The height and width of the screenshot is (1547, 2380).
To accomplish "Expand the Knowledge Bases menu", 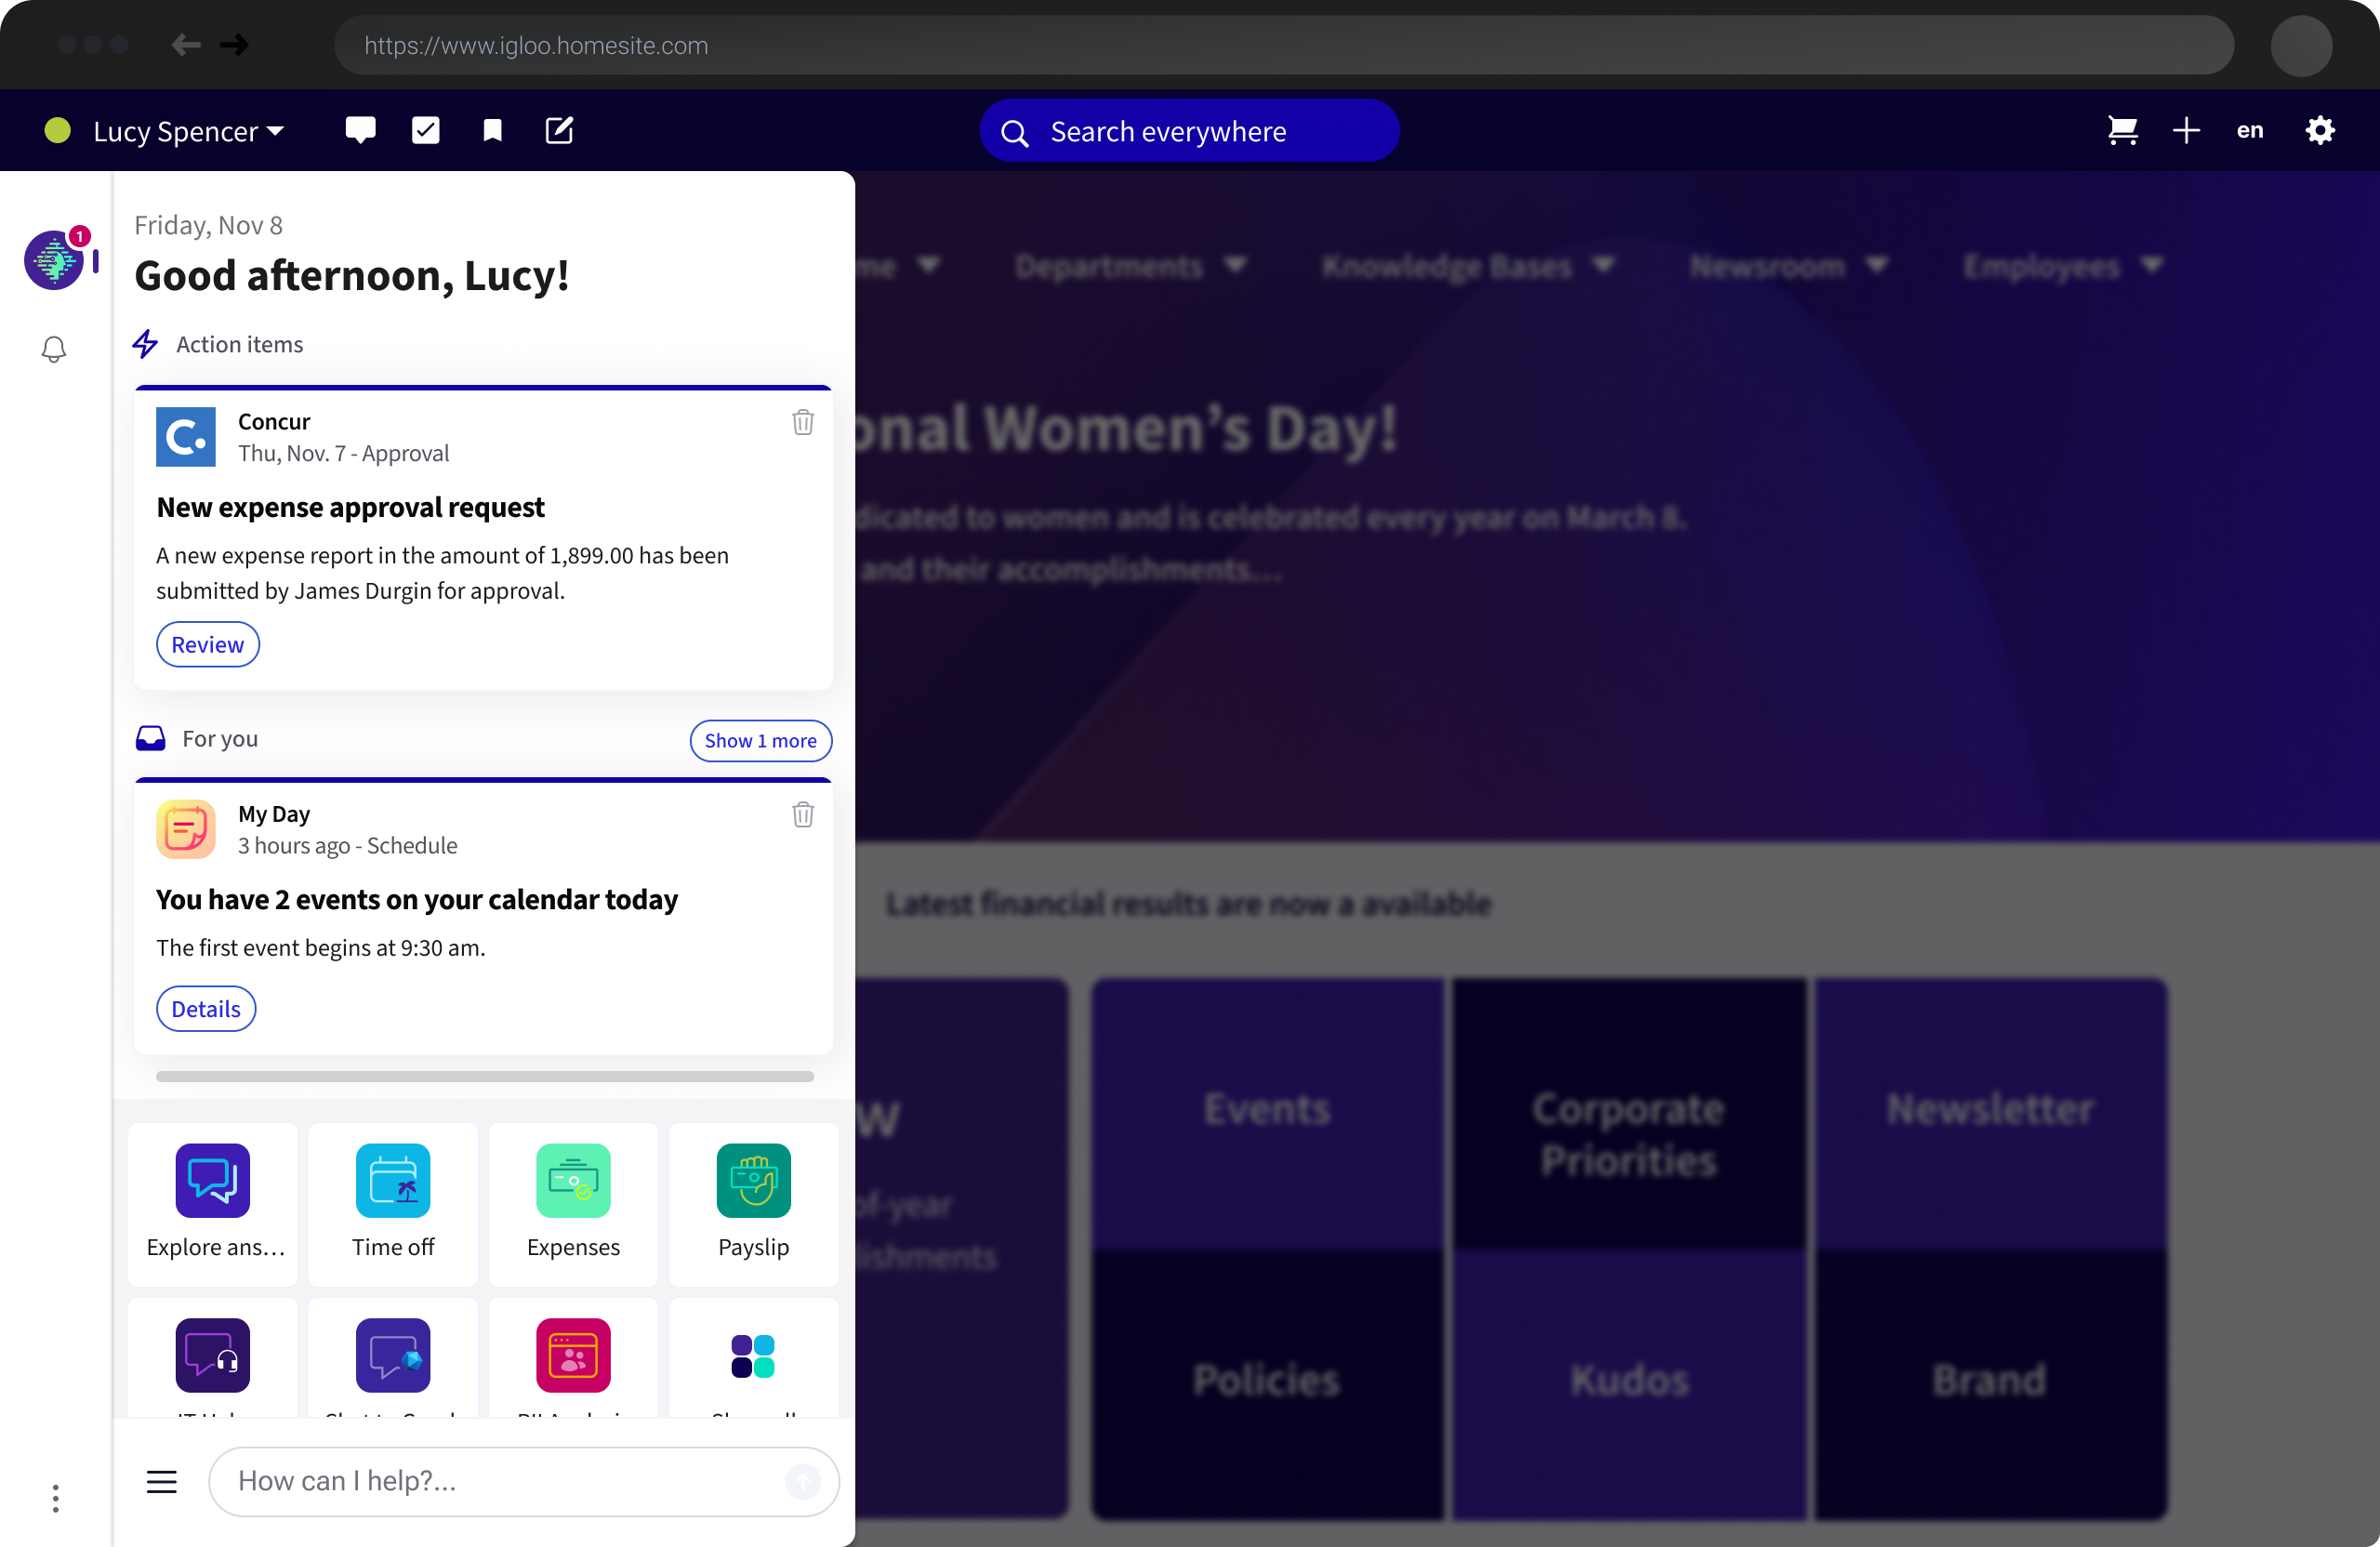I will pyautogui.click(x=1467, y=266).
